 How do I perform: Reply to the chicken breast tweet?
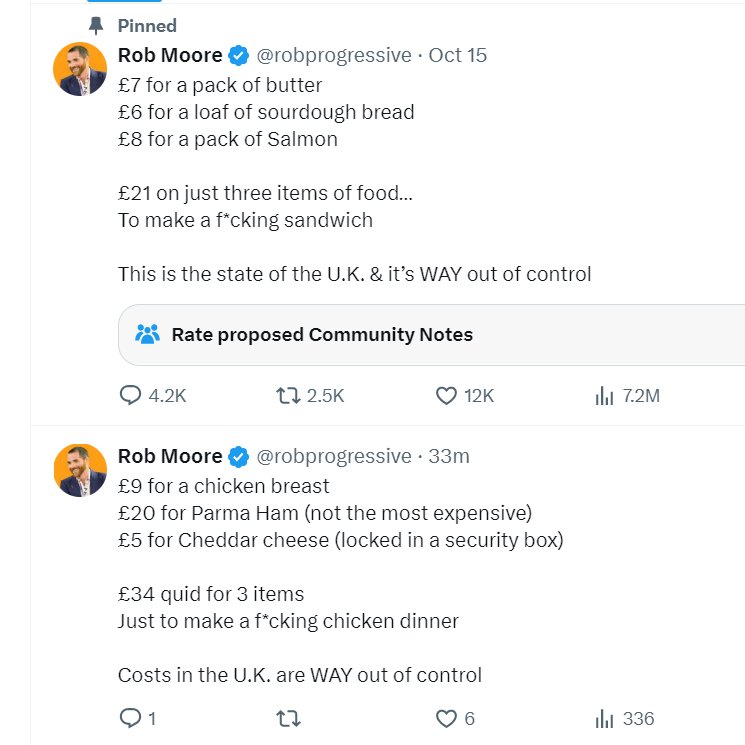[x=138, y=718]
